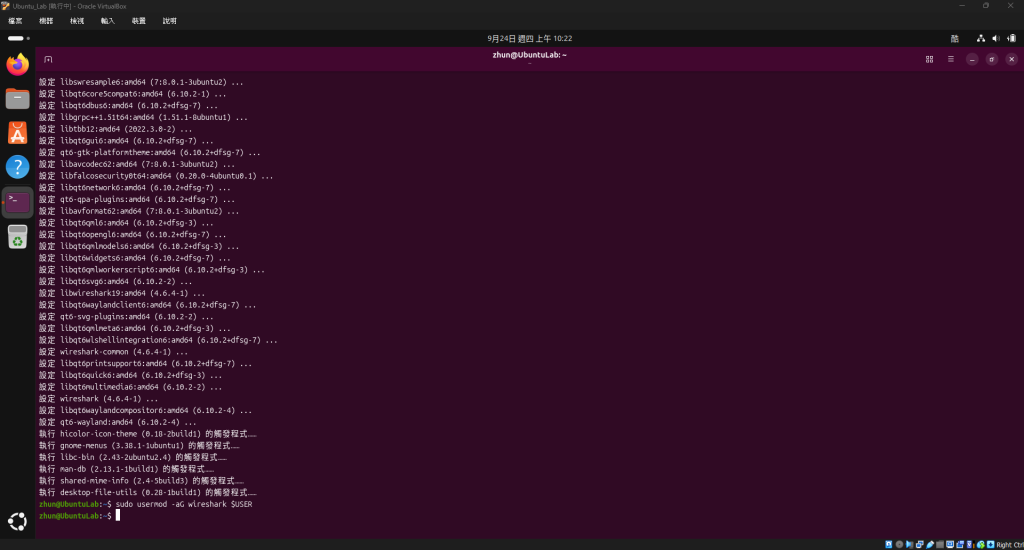1024x550 pixels.
Task: Click the GNOME network status icon
Action: point(981,39)
